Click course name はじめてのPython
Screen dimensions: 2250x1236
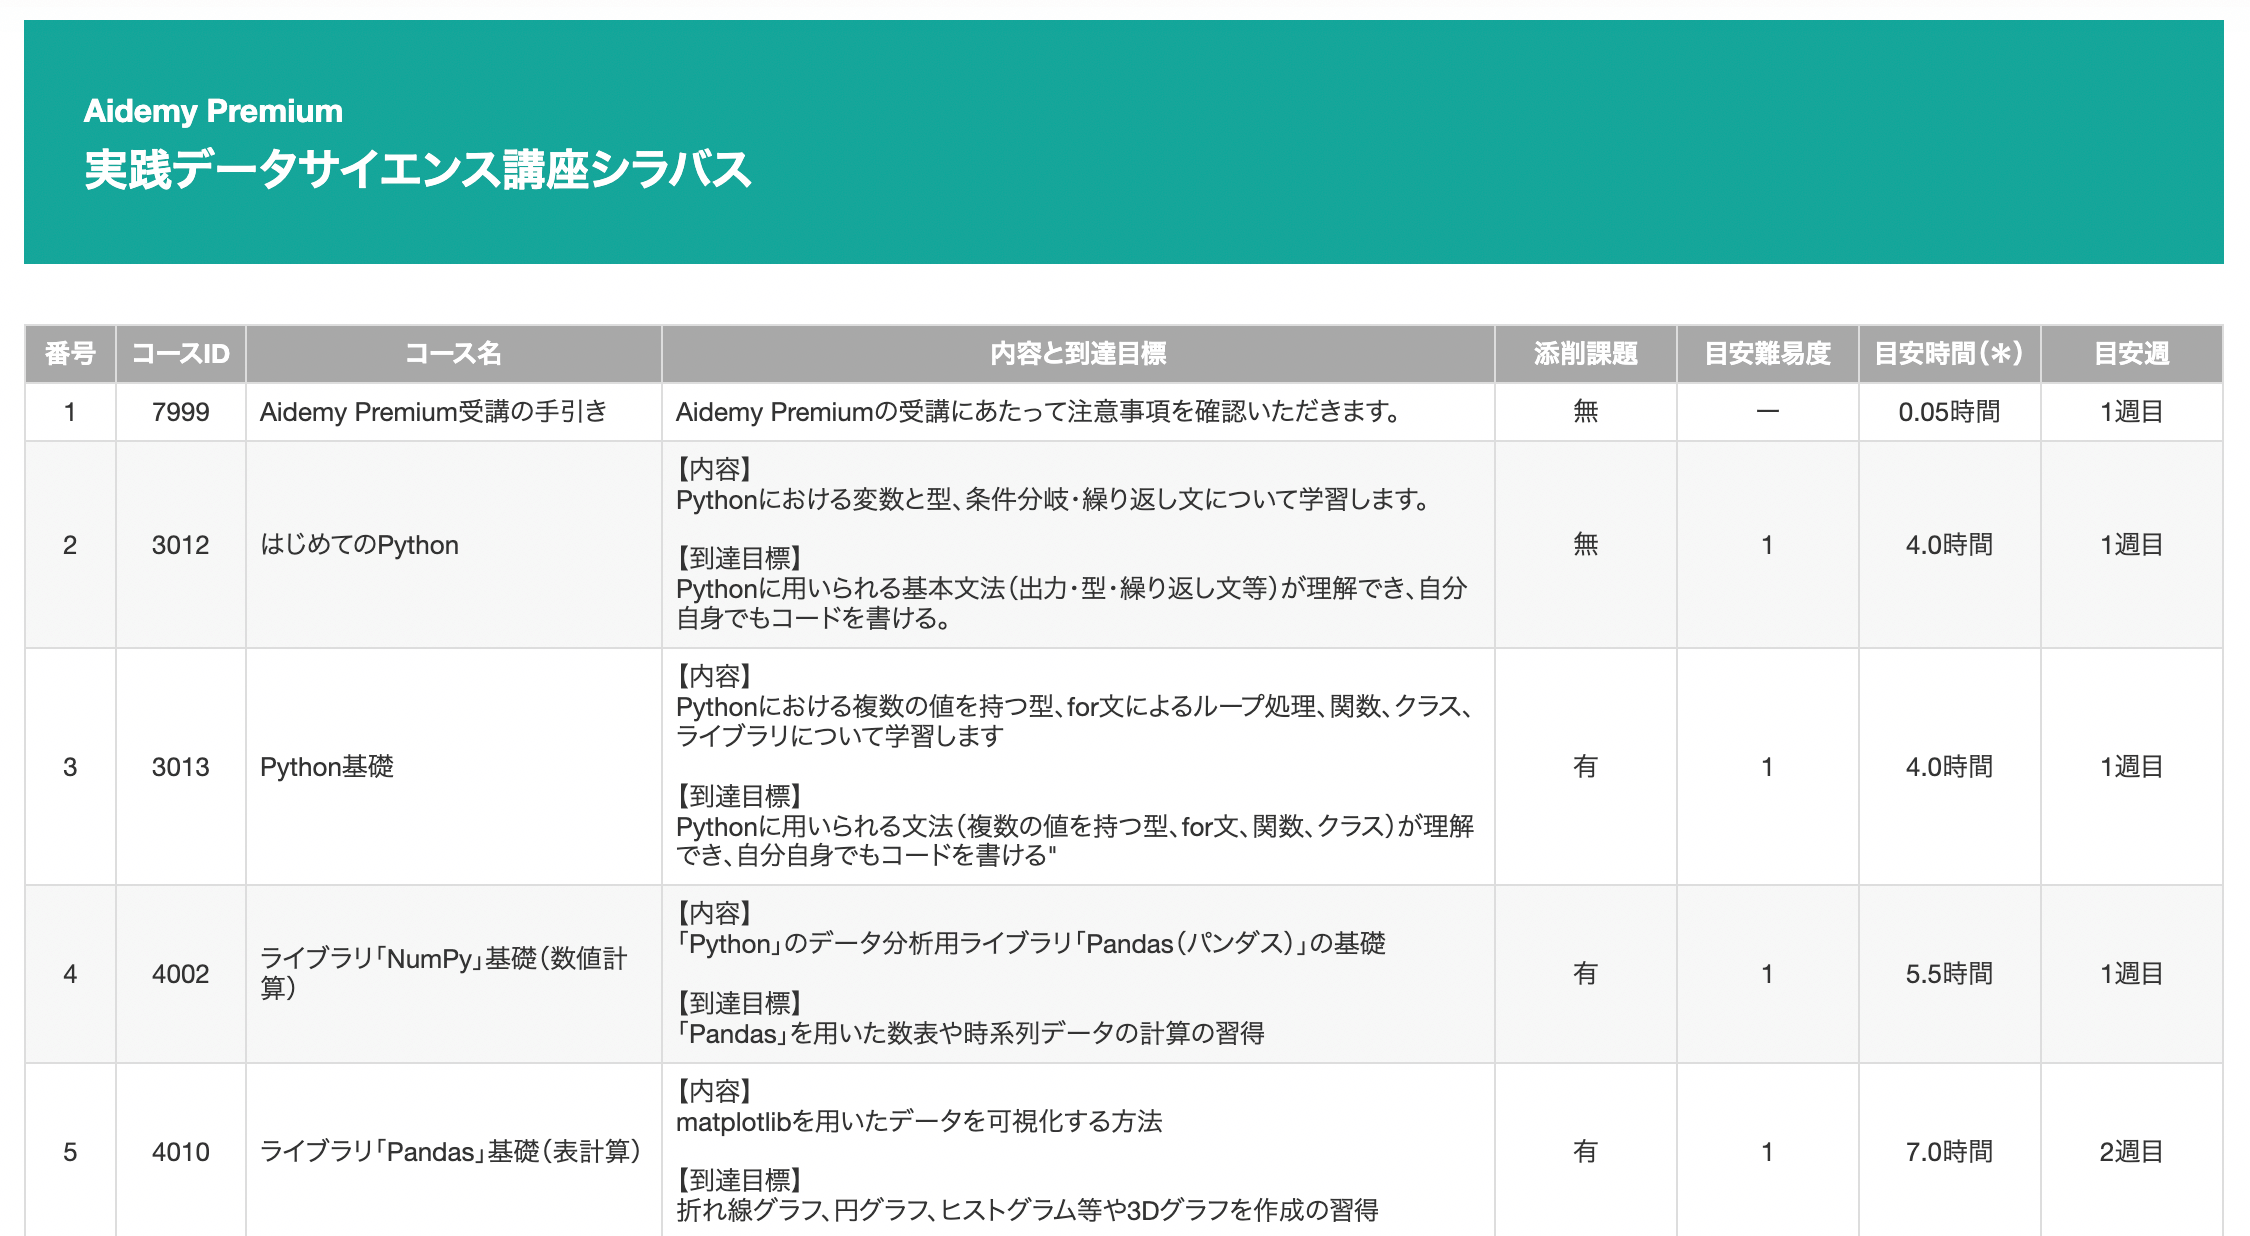359,545
